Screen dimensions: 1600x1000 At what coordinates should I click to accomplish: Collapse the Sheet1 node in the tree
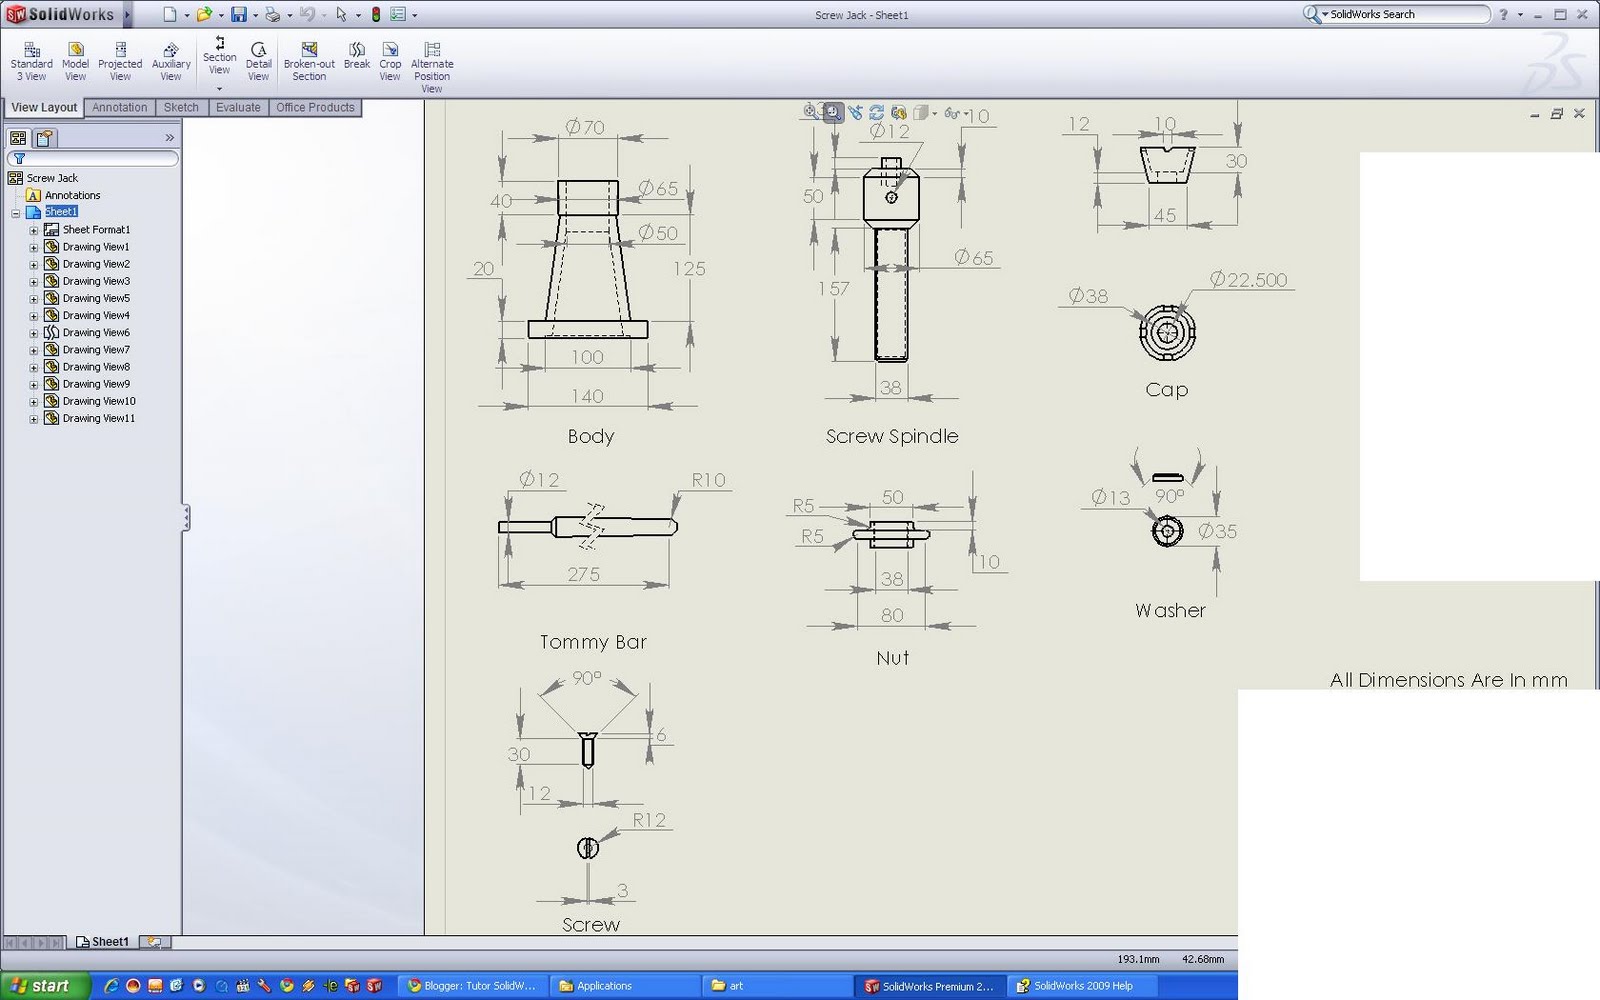16,211
